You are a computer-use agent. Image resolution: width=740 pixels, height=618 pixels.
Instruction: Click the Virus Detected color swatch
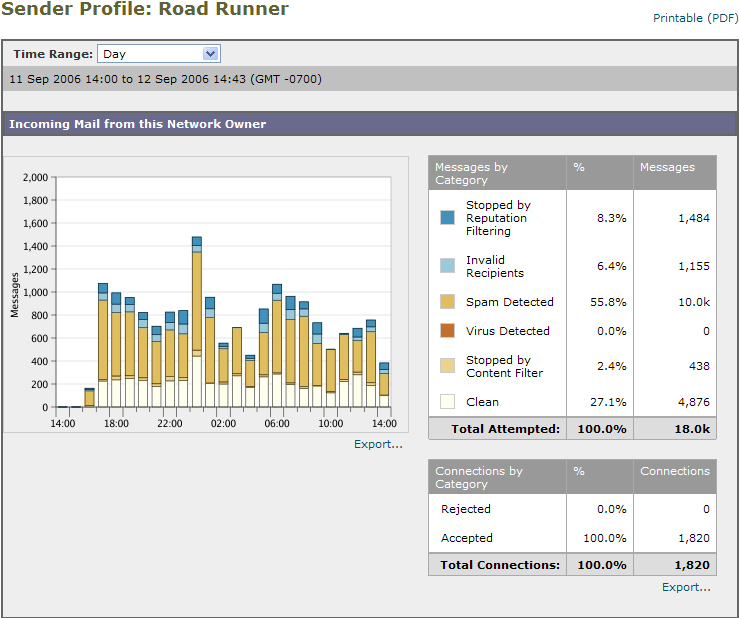click(x=447, y=330)
